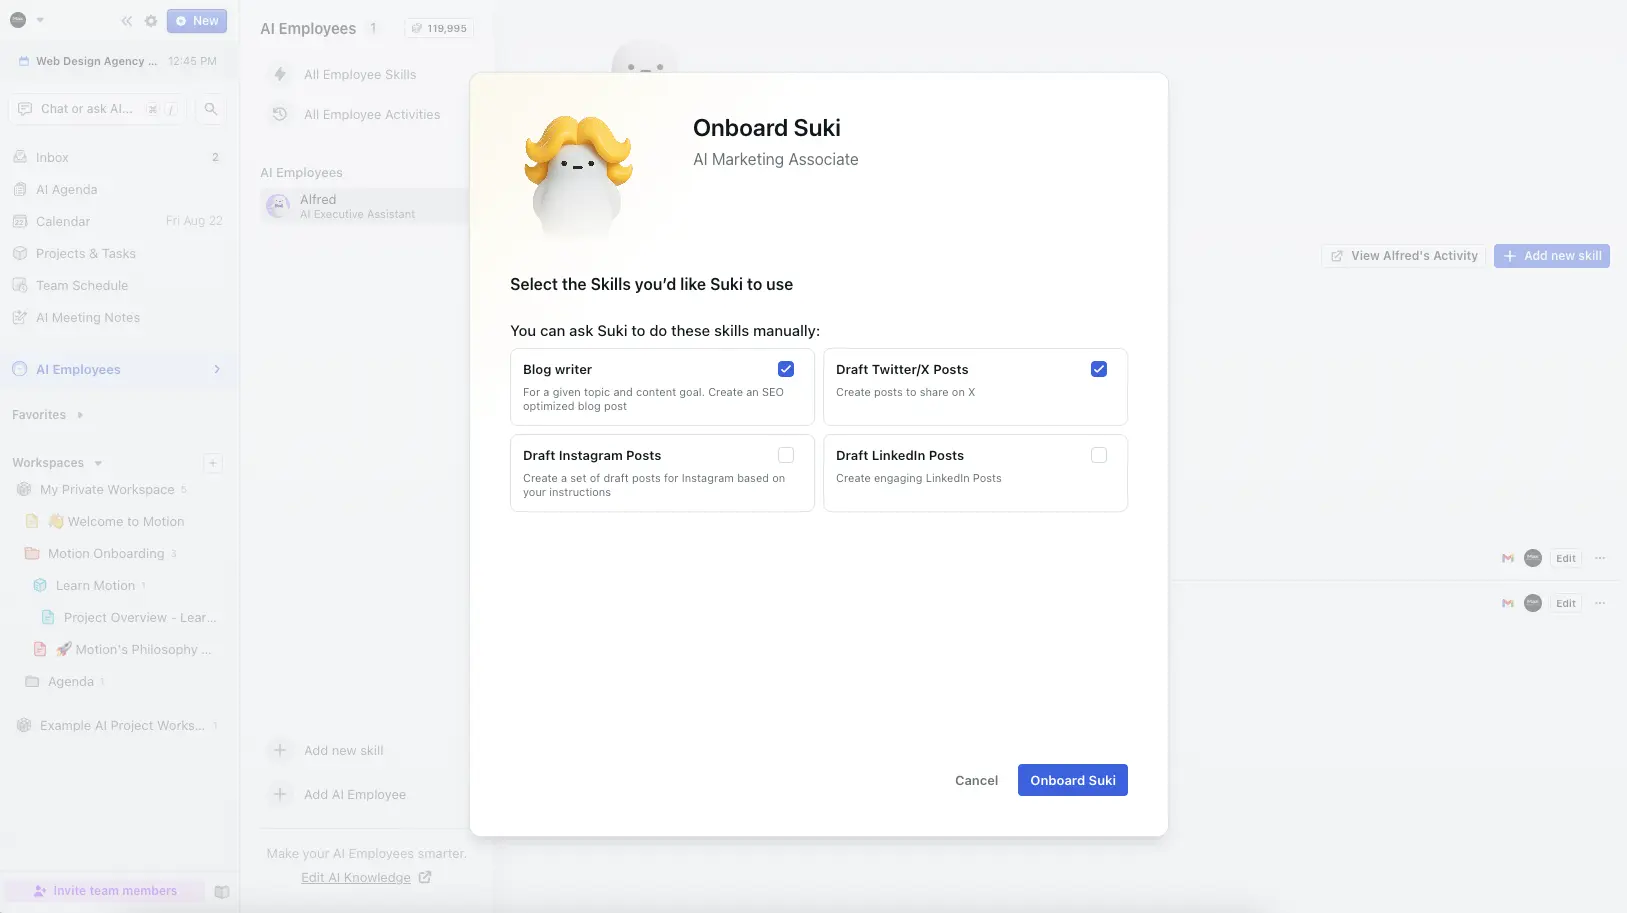This screenshot has width=1627, height=913.
Task: Open All Employee Skills
Action: point(358,74)
